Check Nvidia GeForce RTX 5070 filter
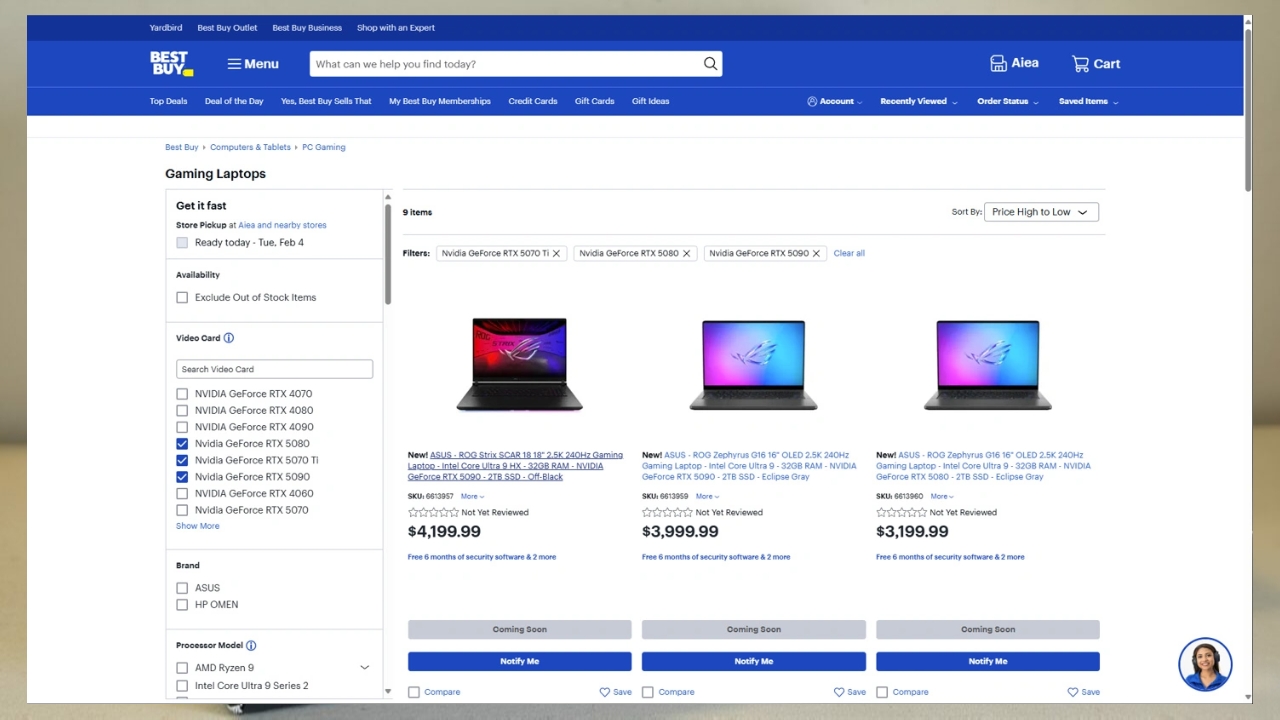 pyautogui.click(x=182, y=510)
